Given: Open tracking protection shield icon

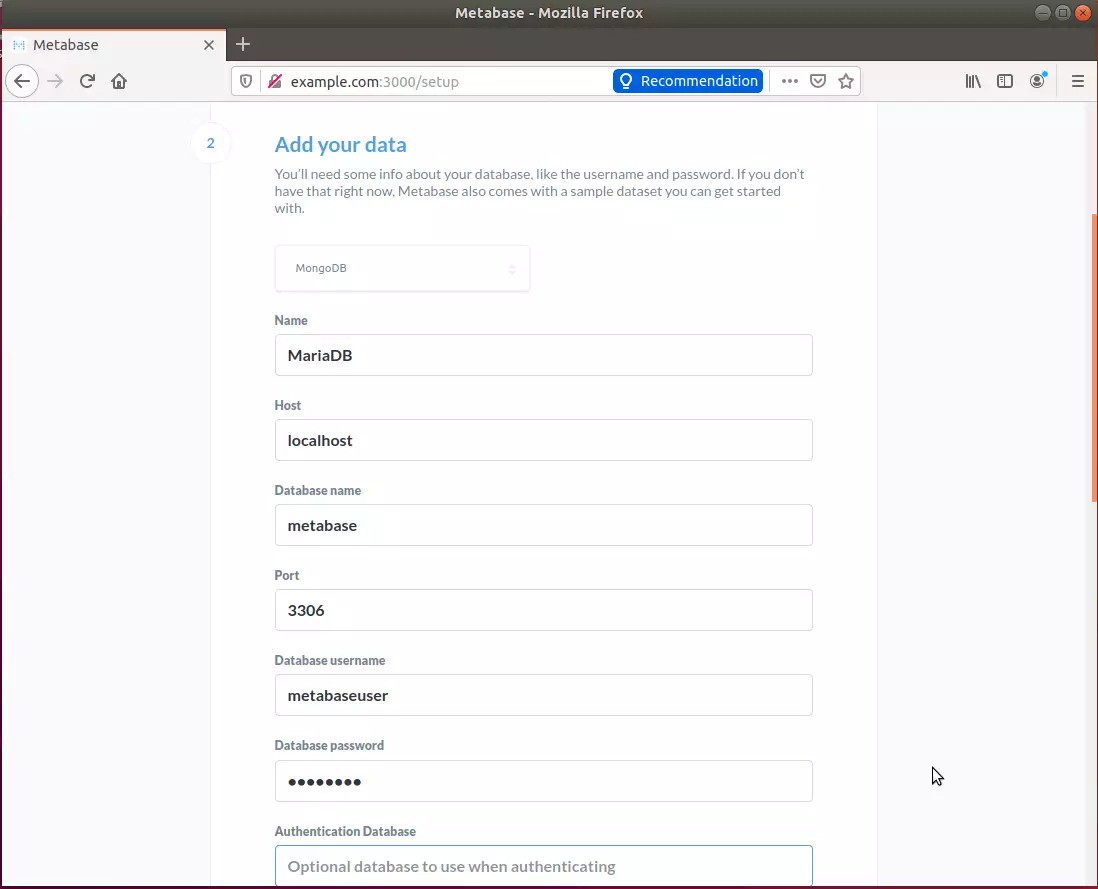Looking at the screenshot, I should point(246,81).
